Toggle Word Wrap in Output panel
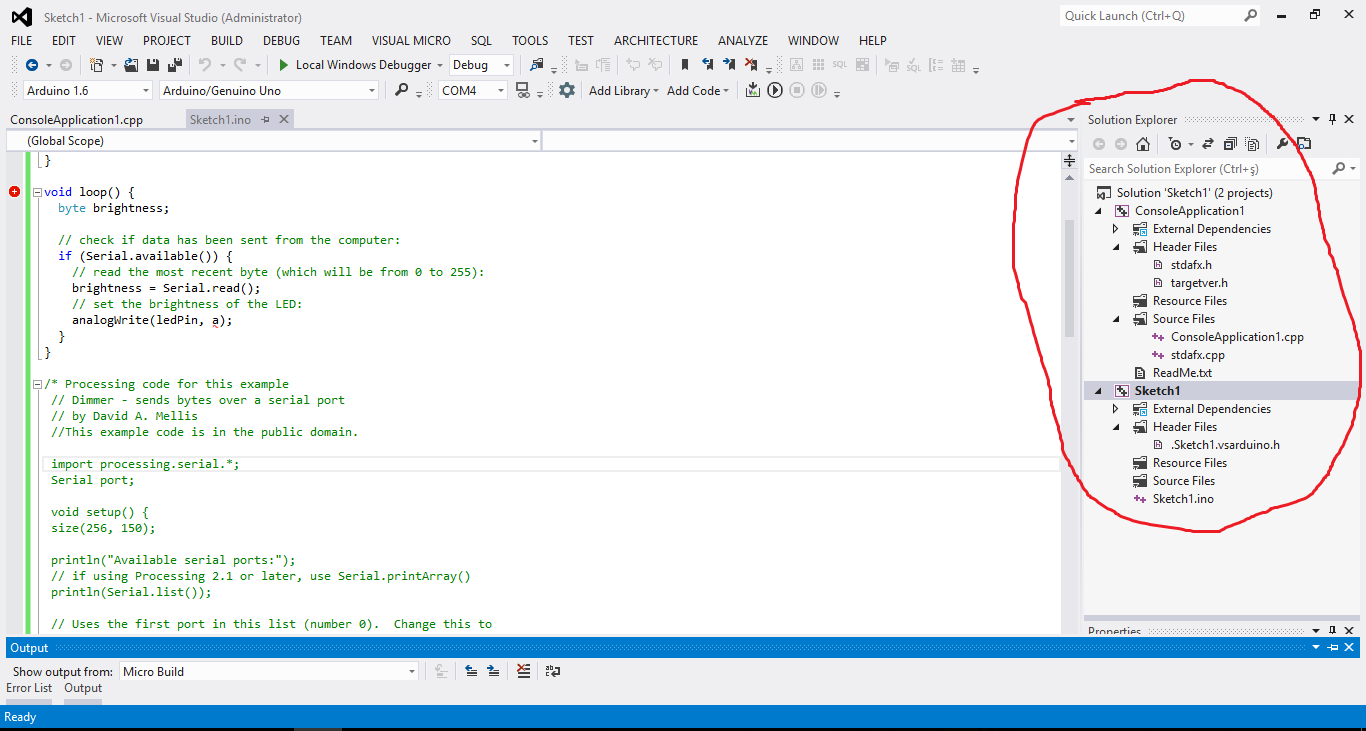The width and height of the screenshot is (1366, 731). tap(553, 671)
